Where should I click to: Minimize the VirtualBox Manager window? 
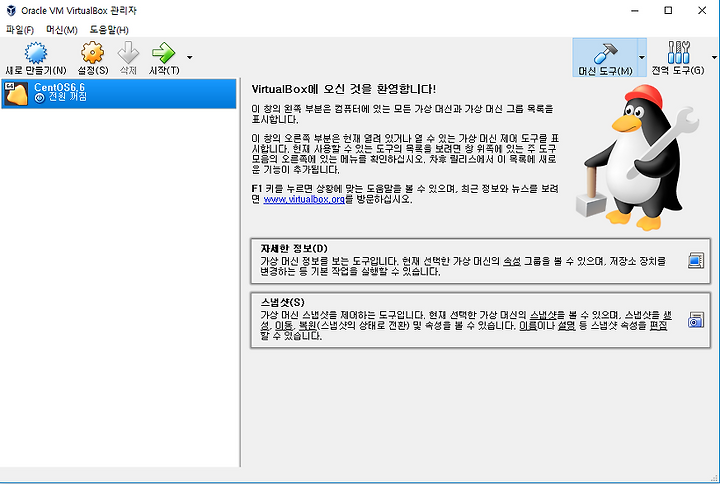(635, 11)
